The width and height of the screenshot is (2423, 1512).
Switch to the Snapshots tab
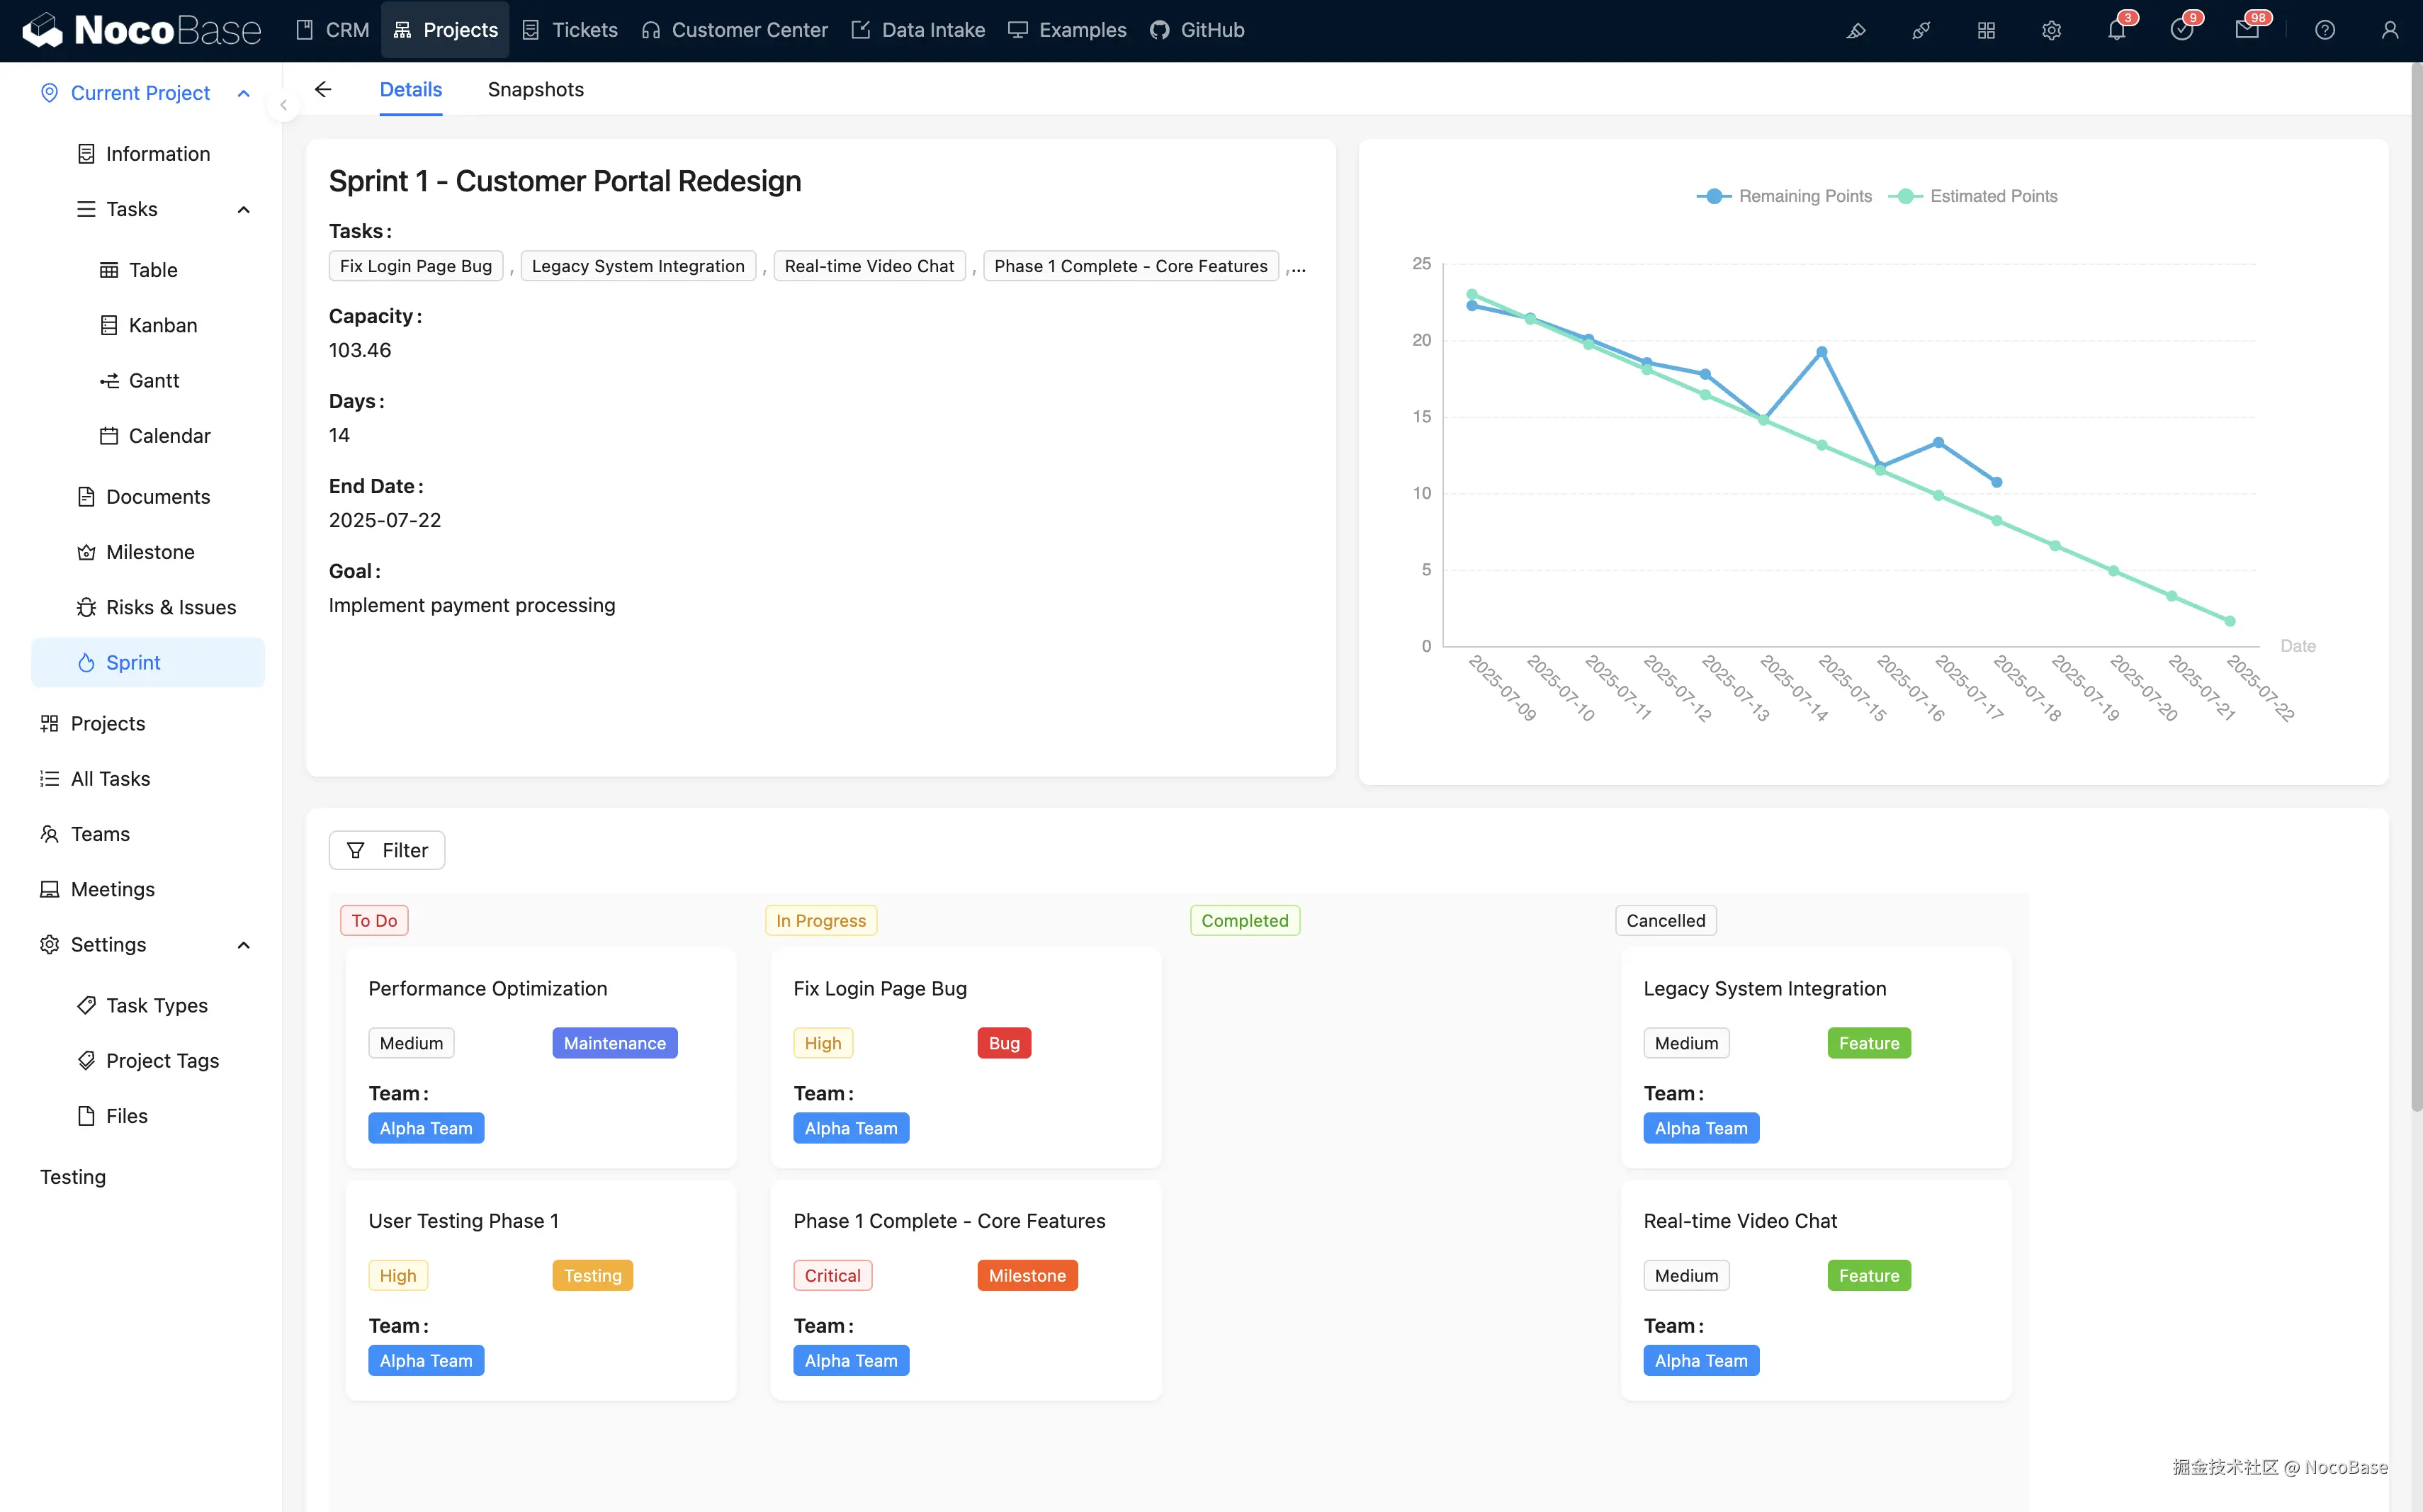click(x=536, y=89)
